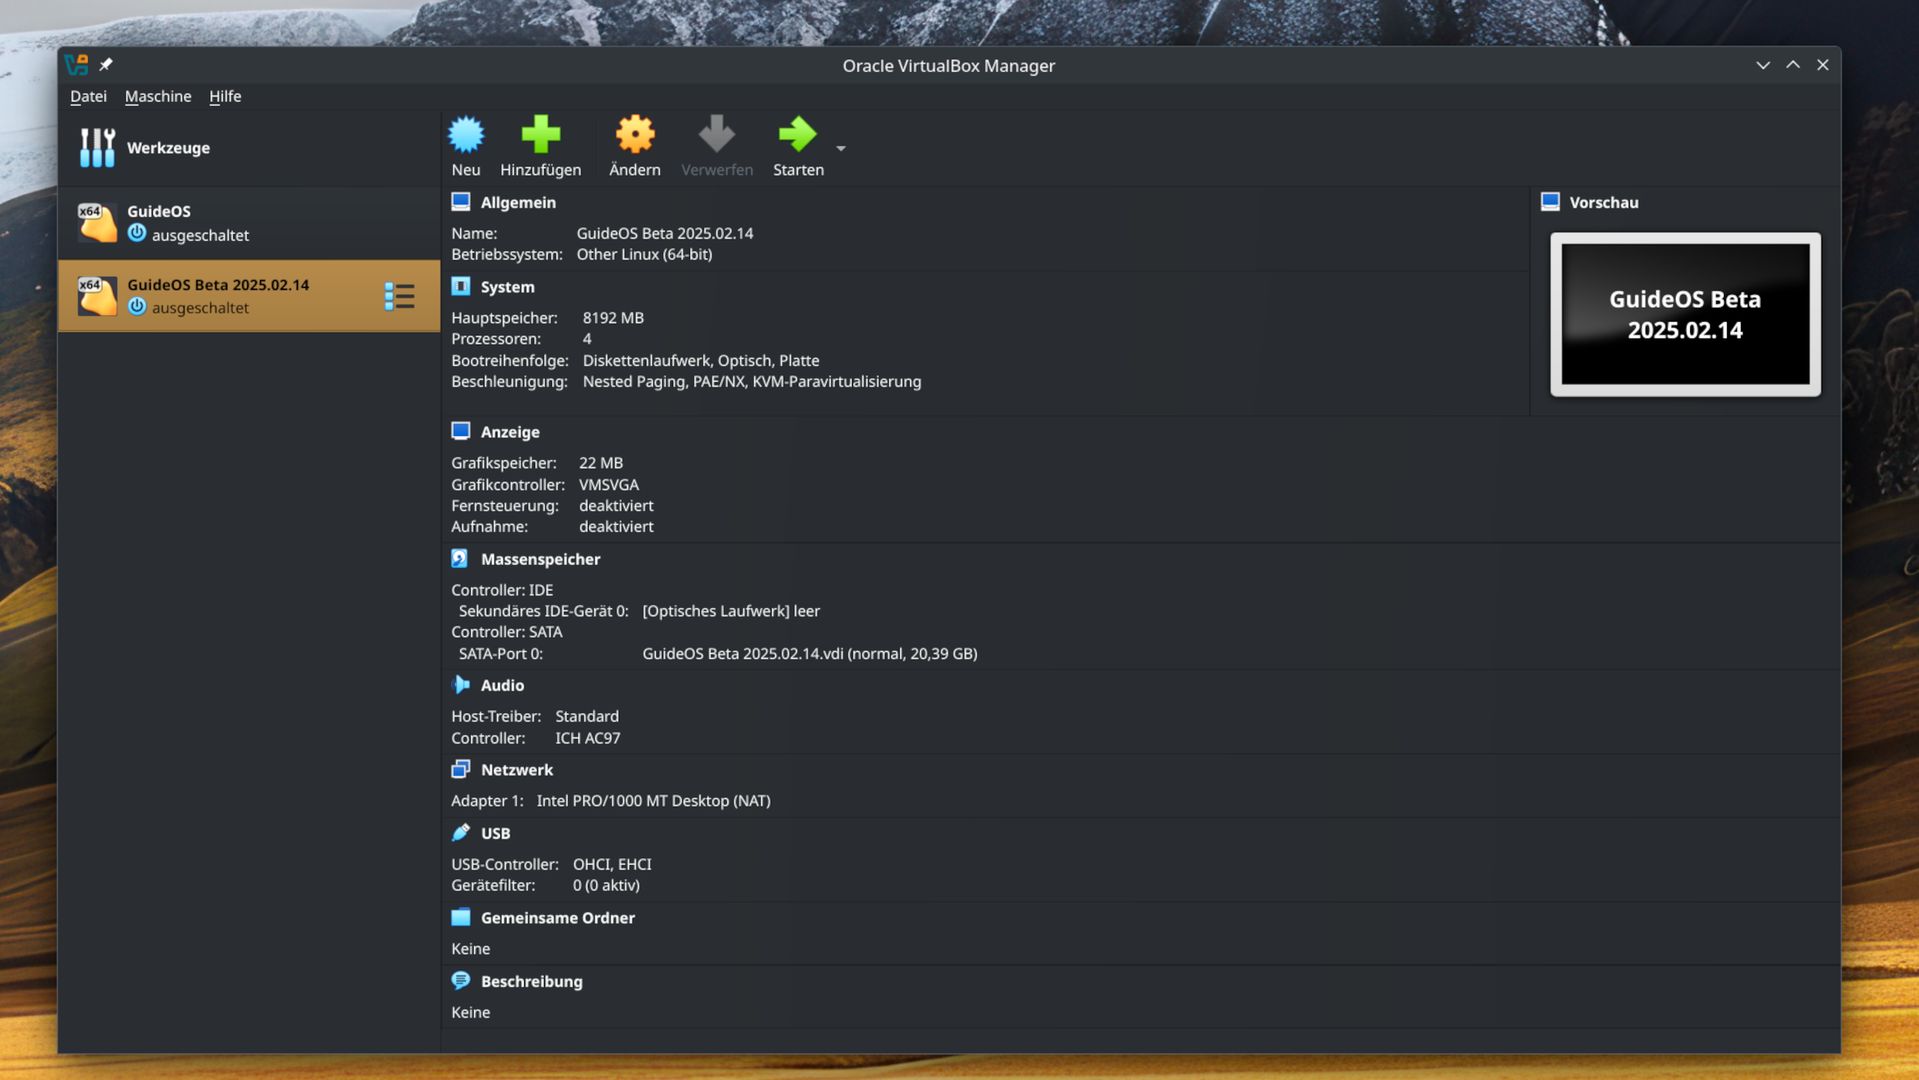Open the Audio settings heading link
The image size is (1919, 1080).
pyautogui.click(x=502, y=685)
